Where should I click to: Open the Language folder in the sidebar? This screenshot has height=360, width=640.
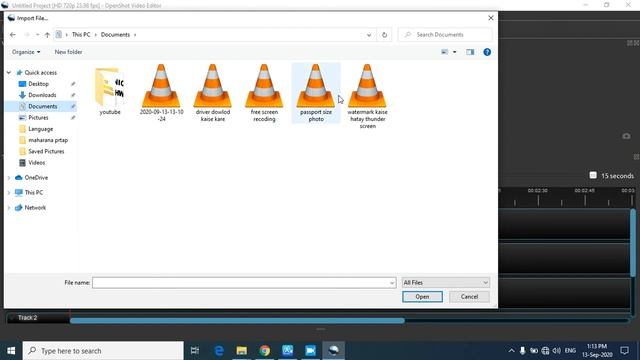click(x=40, y=129)
